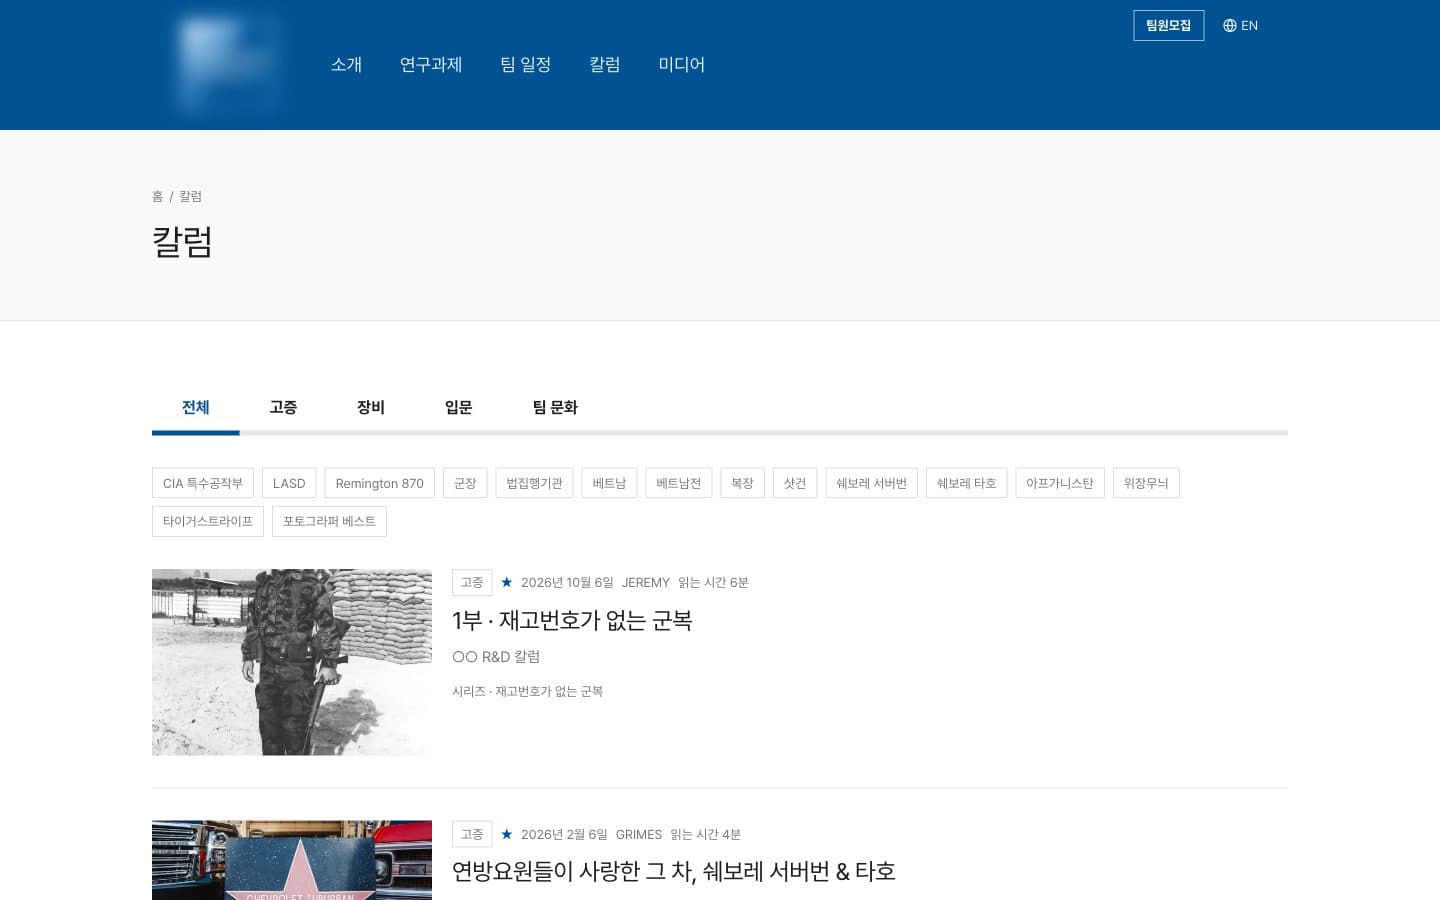The height and width of the screenshot is (900, 1440).
Task: Select the 법집행기관 tag
Action: (x=534, y=483)
